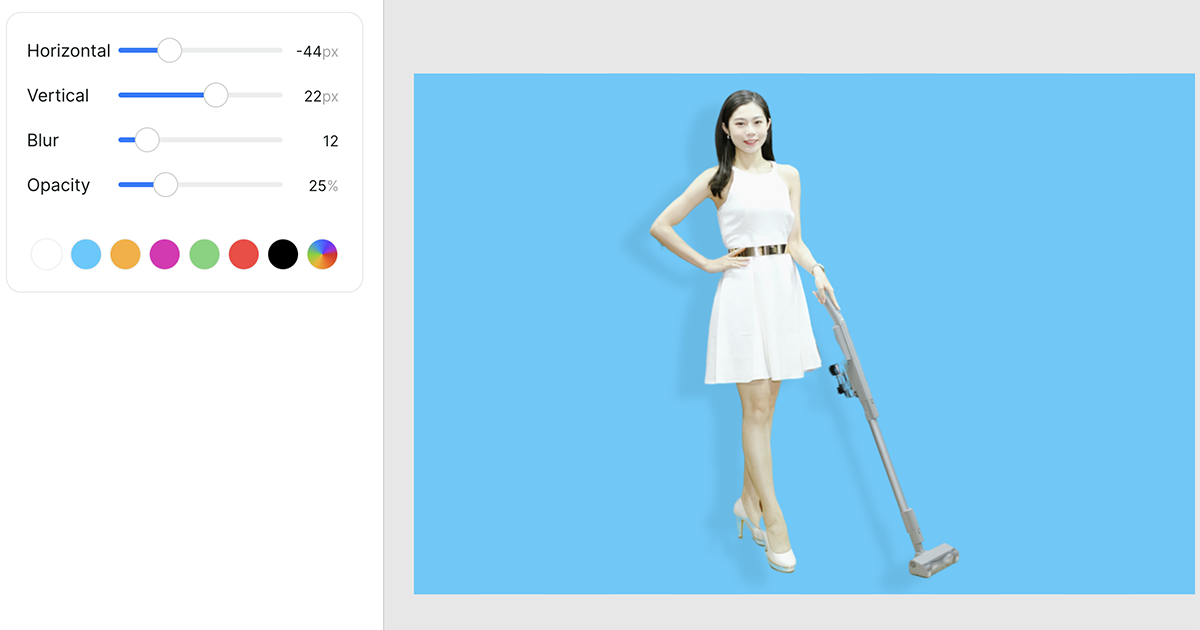Click the Vertical slider handle
1200x630 pixels.
(215, 95)
